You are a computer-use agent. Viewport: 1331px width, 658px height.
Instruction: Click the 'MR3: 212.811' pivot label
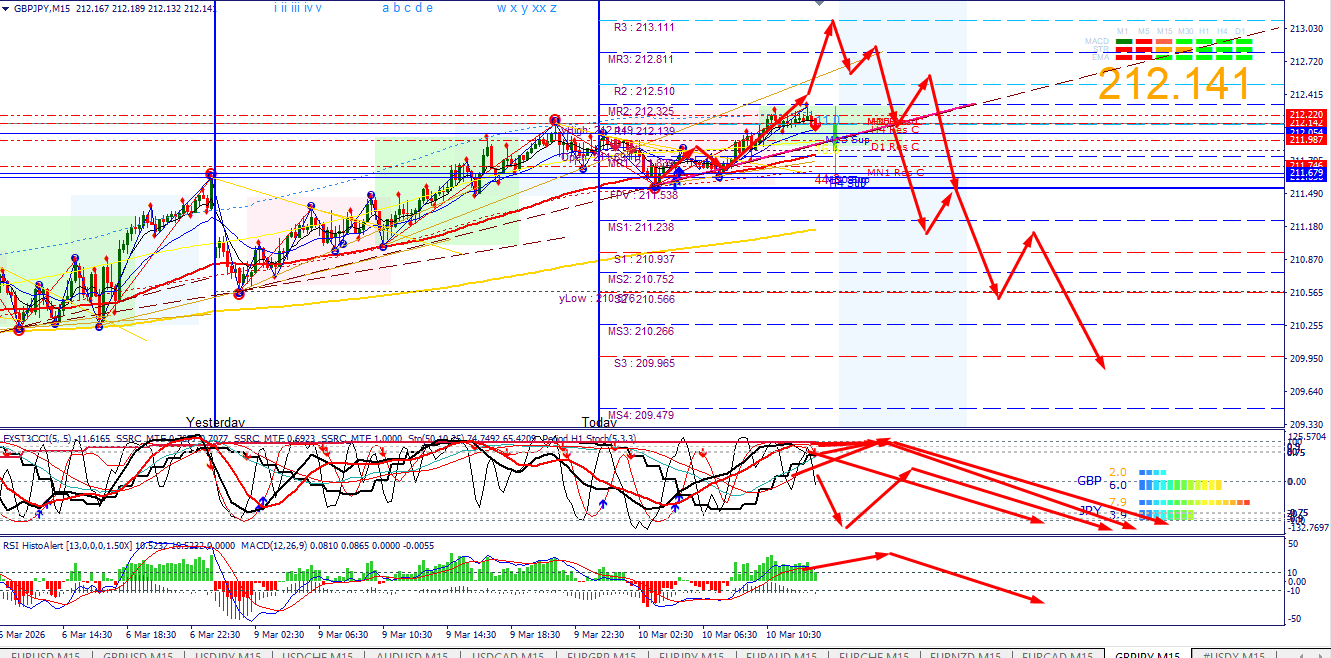641,59
